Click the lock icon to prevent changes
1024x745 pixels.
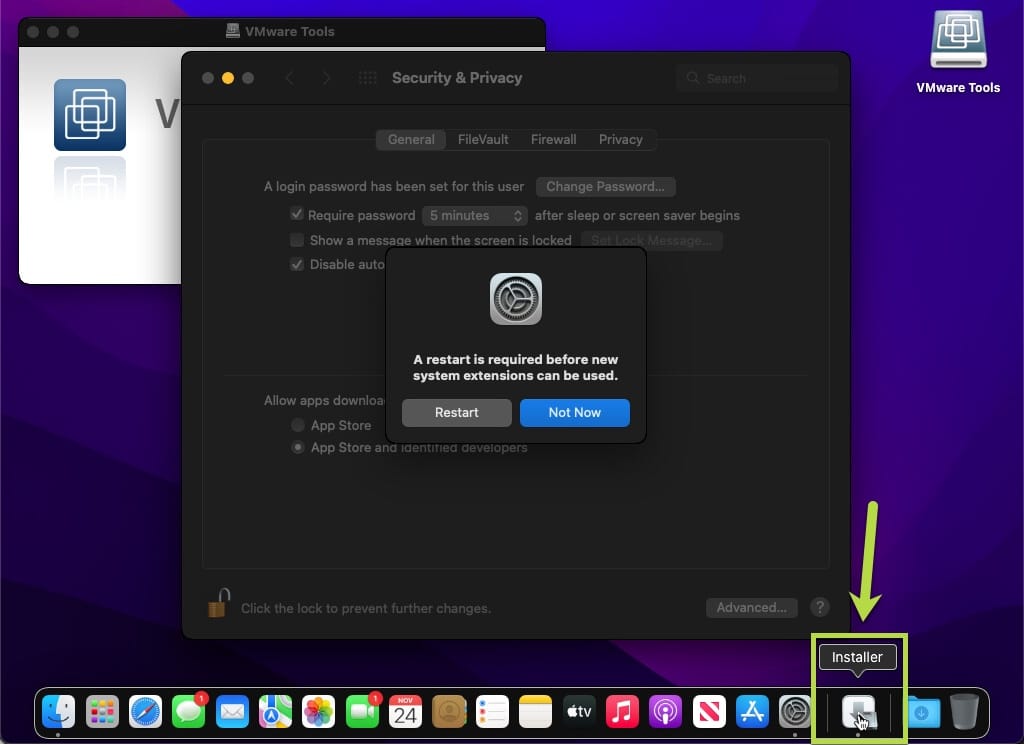click(218, 603)
